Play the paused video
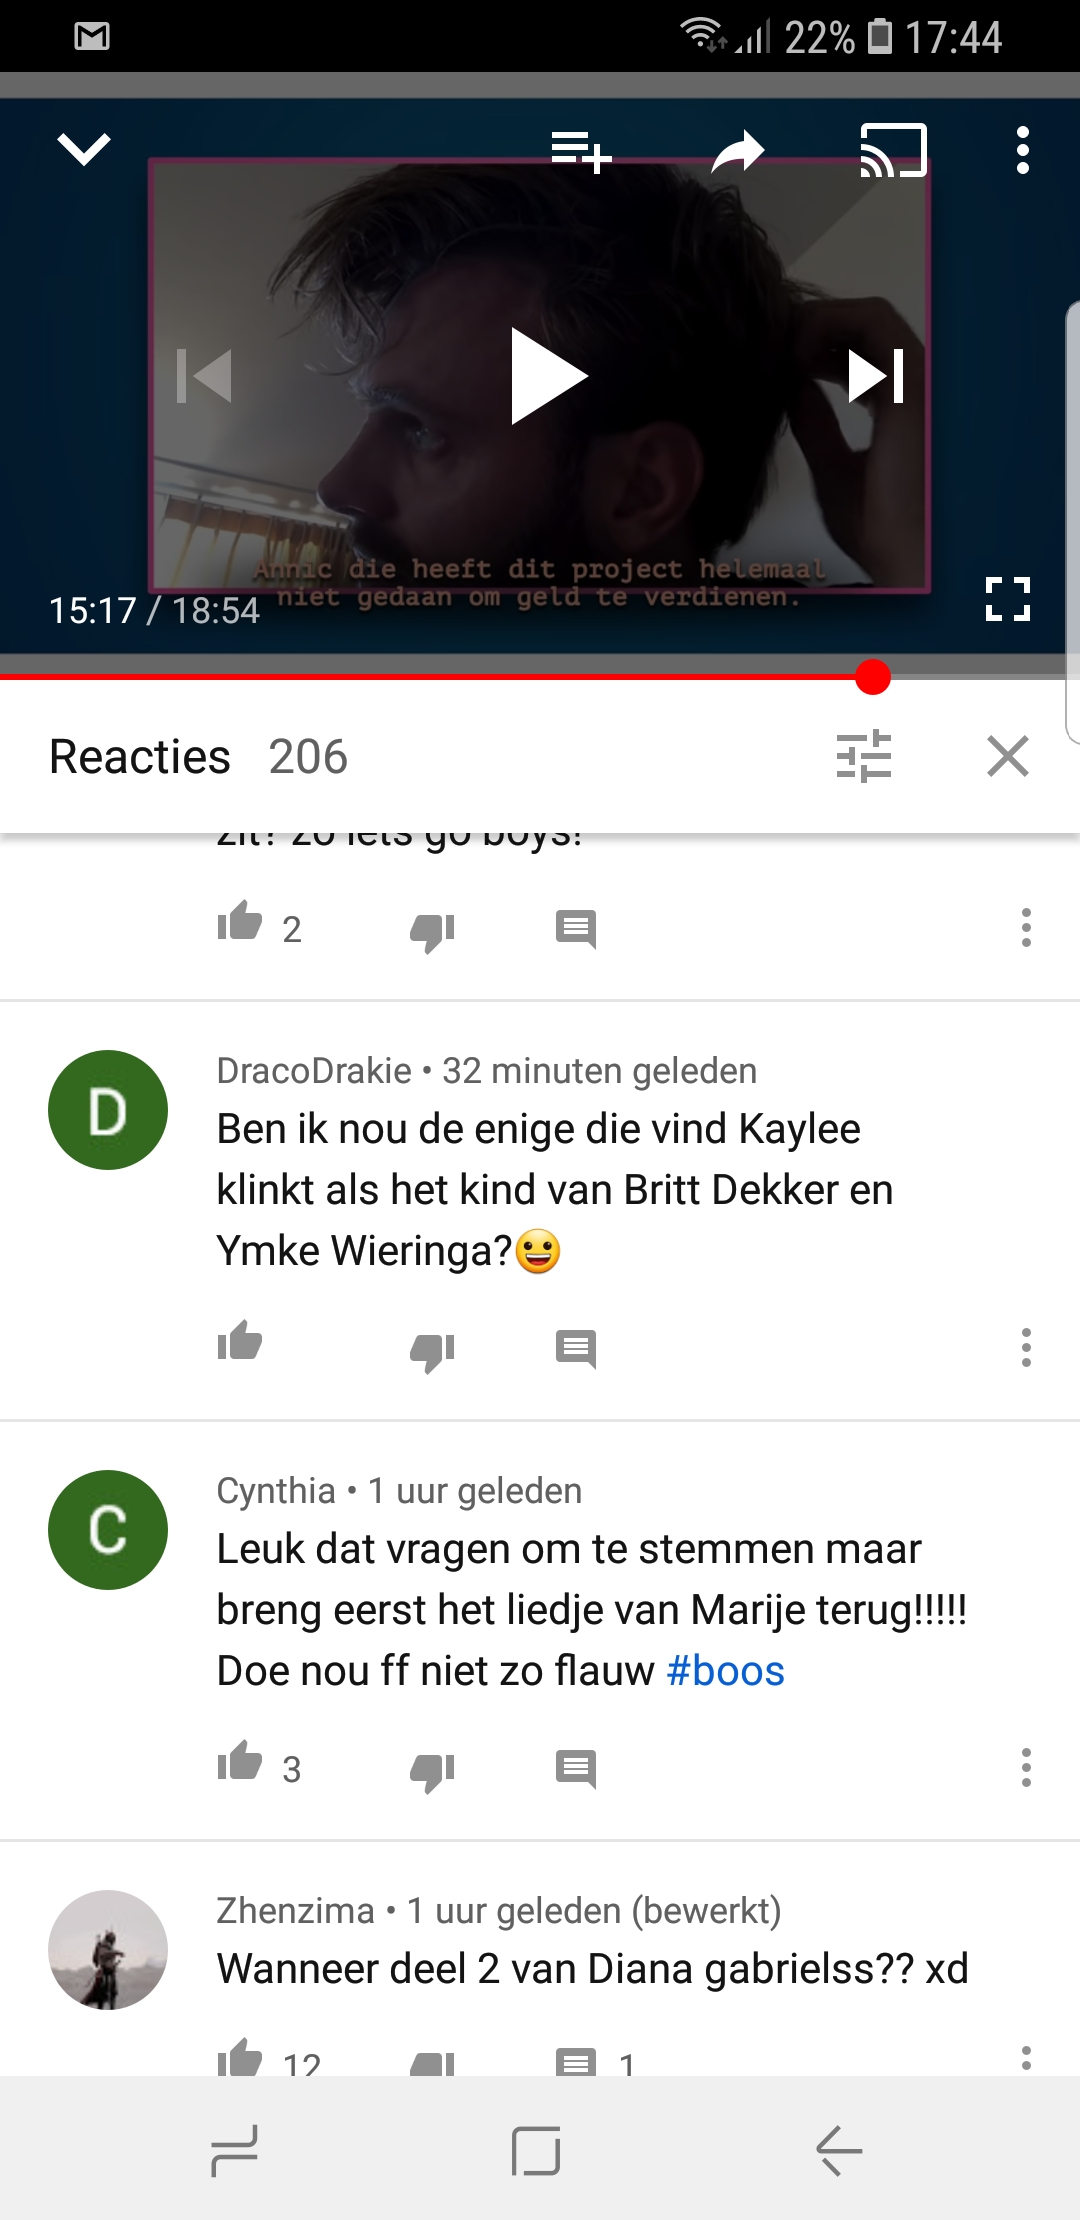 point(548,376)
